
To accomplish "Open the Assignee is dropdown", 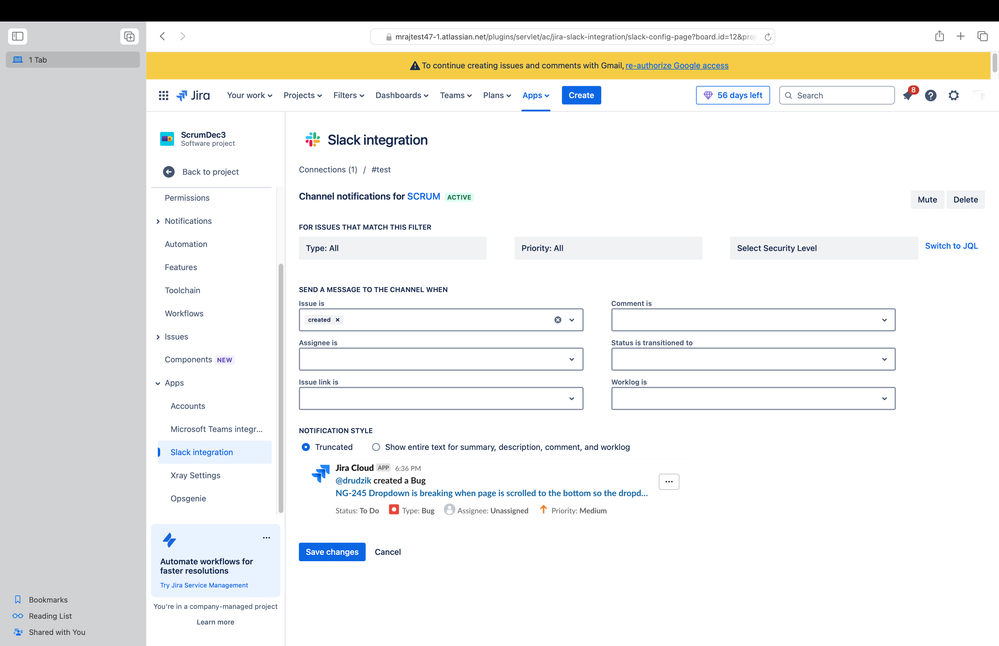I will coord(441,359).
